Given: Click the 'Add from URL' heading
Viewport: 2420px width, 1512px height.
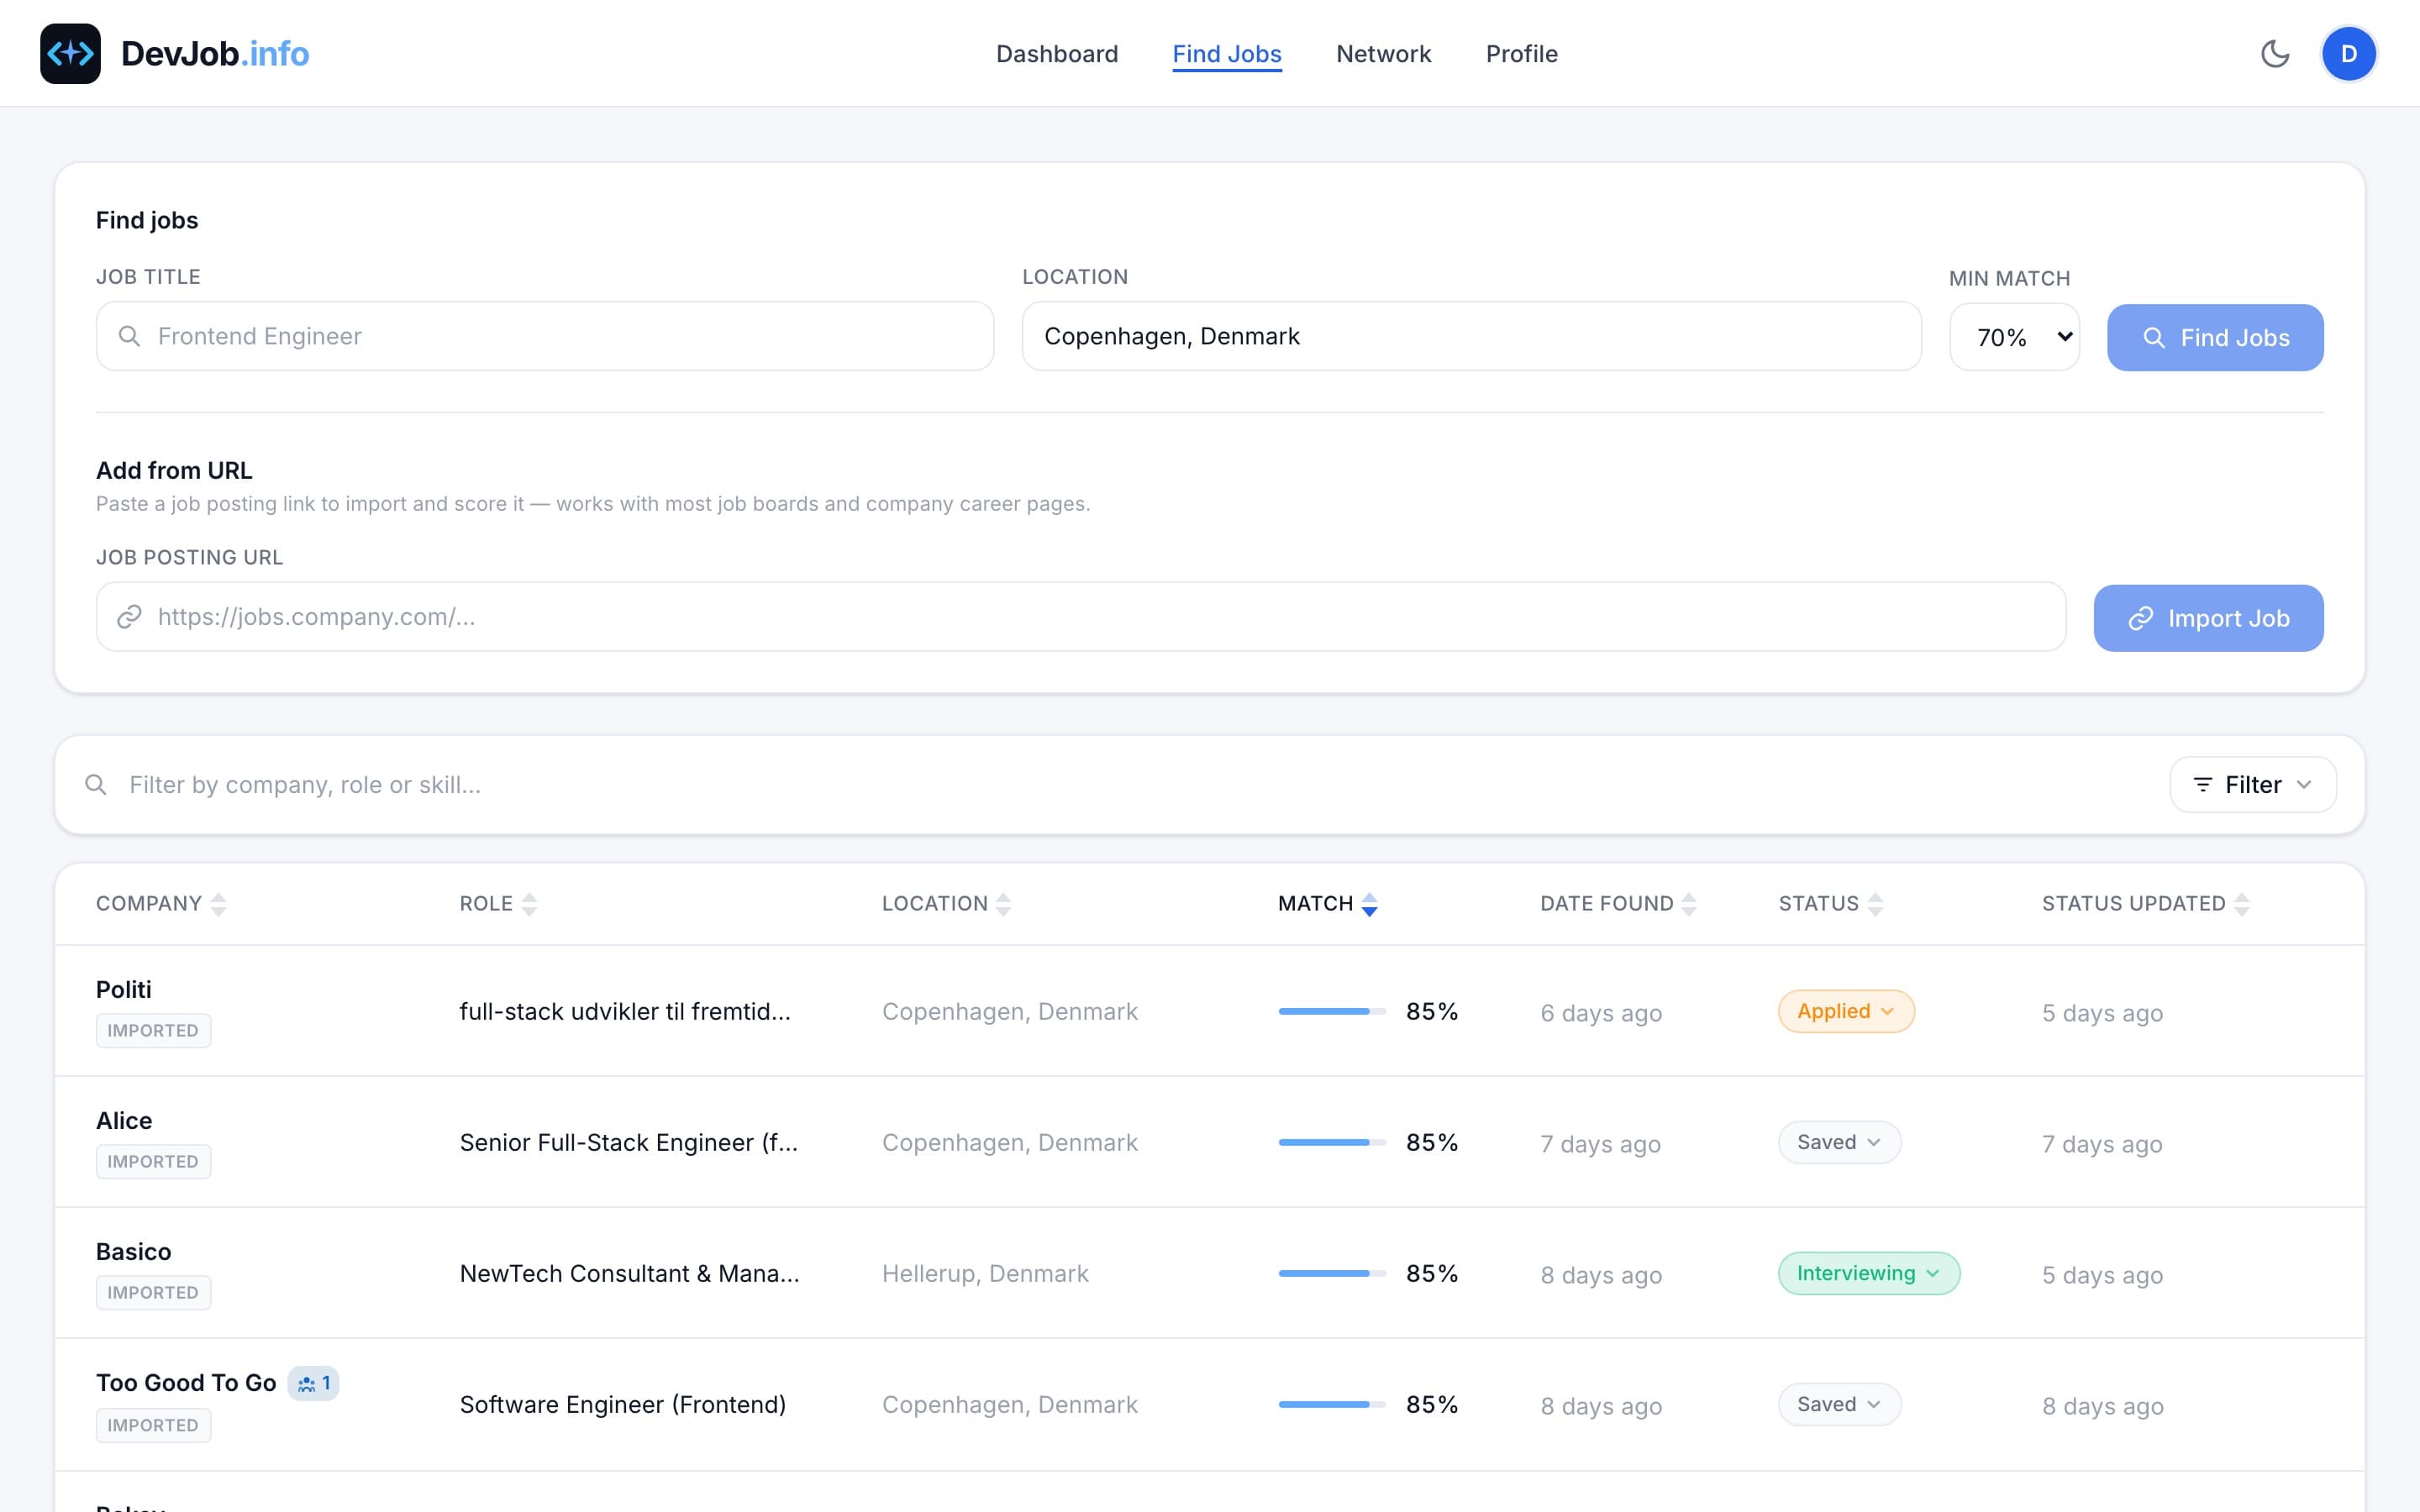Looking at the screenshot, I should pyautogui.click(x=174, y=470).
